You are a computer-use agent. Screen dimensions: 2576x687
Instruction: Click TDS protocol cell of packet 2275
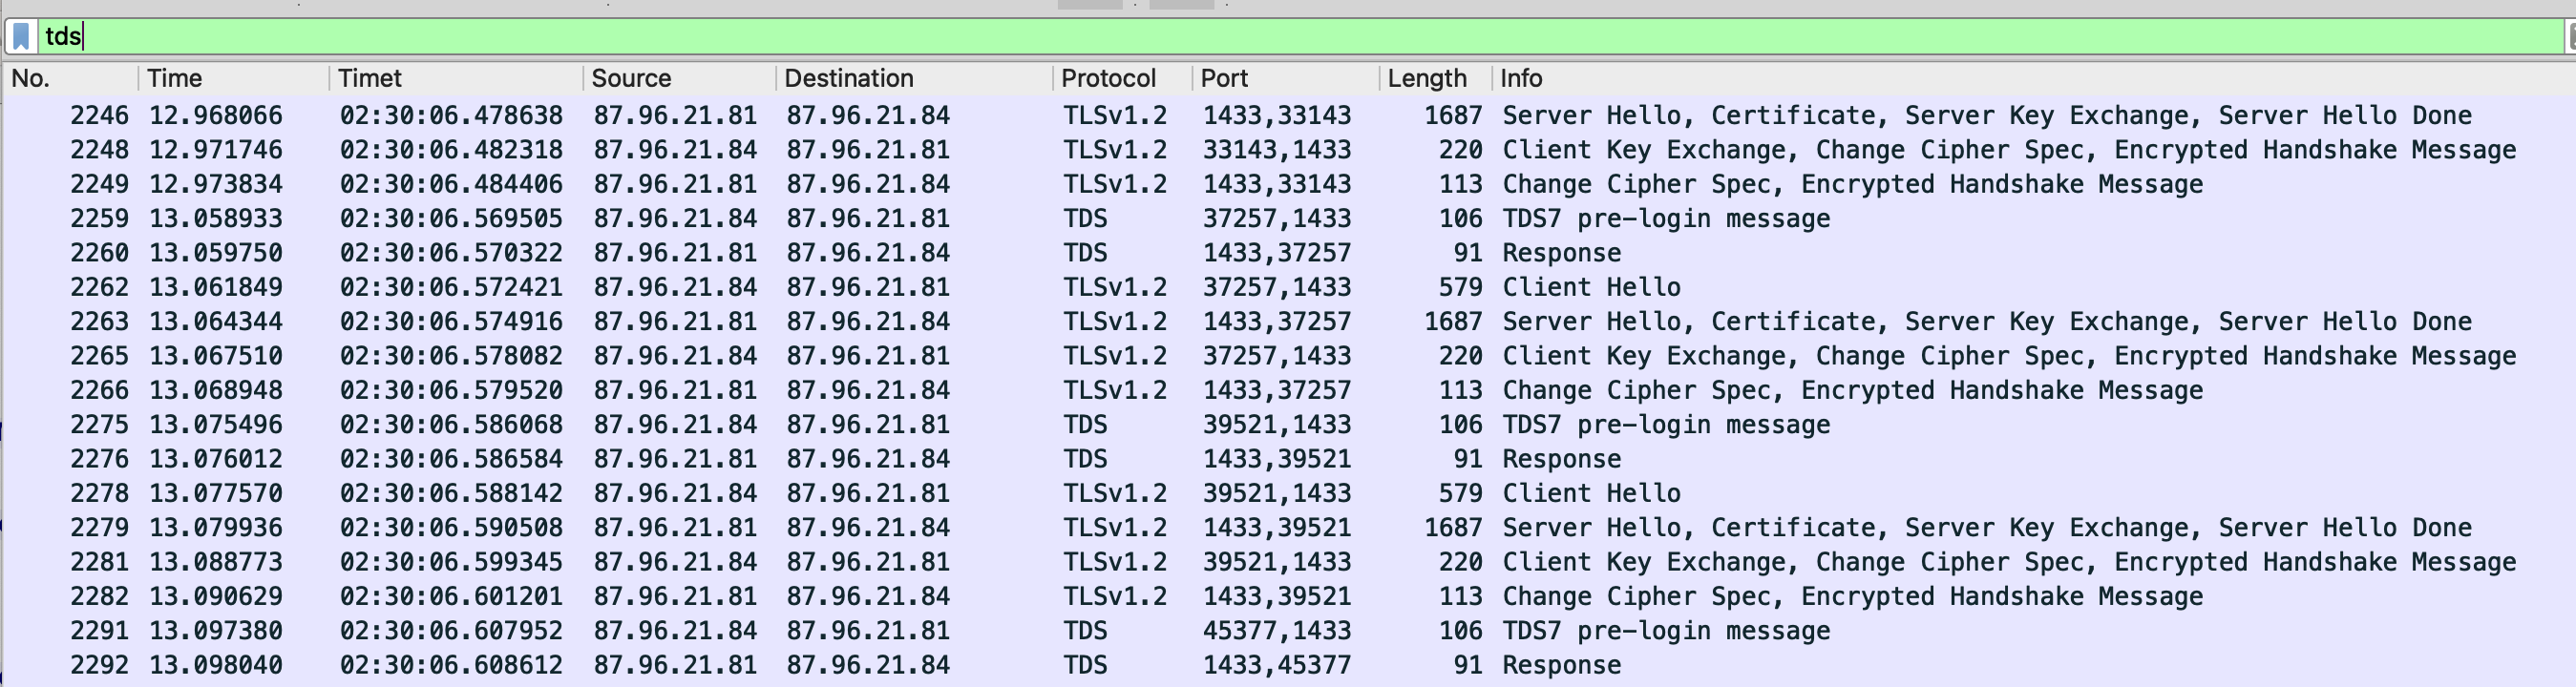(1085, 424)
